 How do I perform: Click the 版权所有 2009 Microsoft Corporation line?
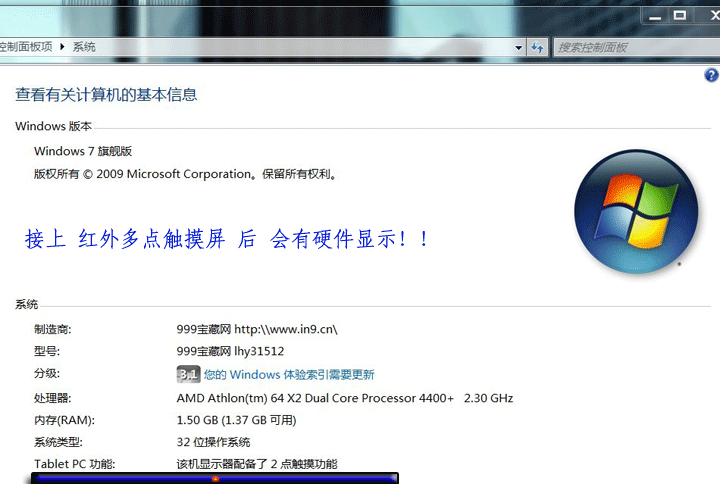[x=185, y=174]
